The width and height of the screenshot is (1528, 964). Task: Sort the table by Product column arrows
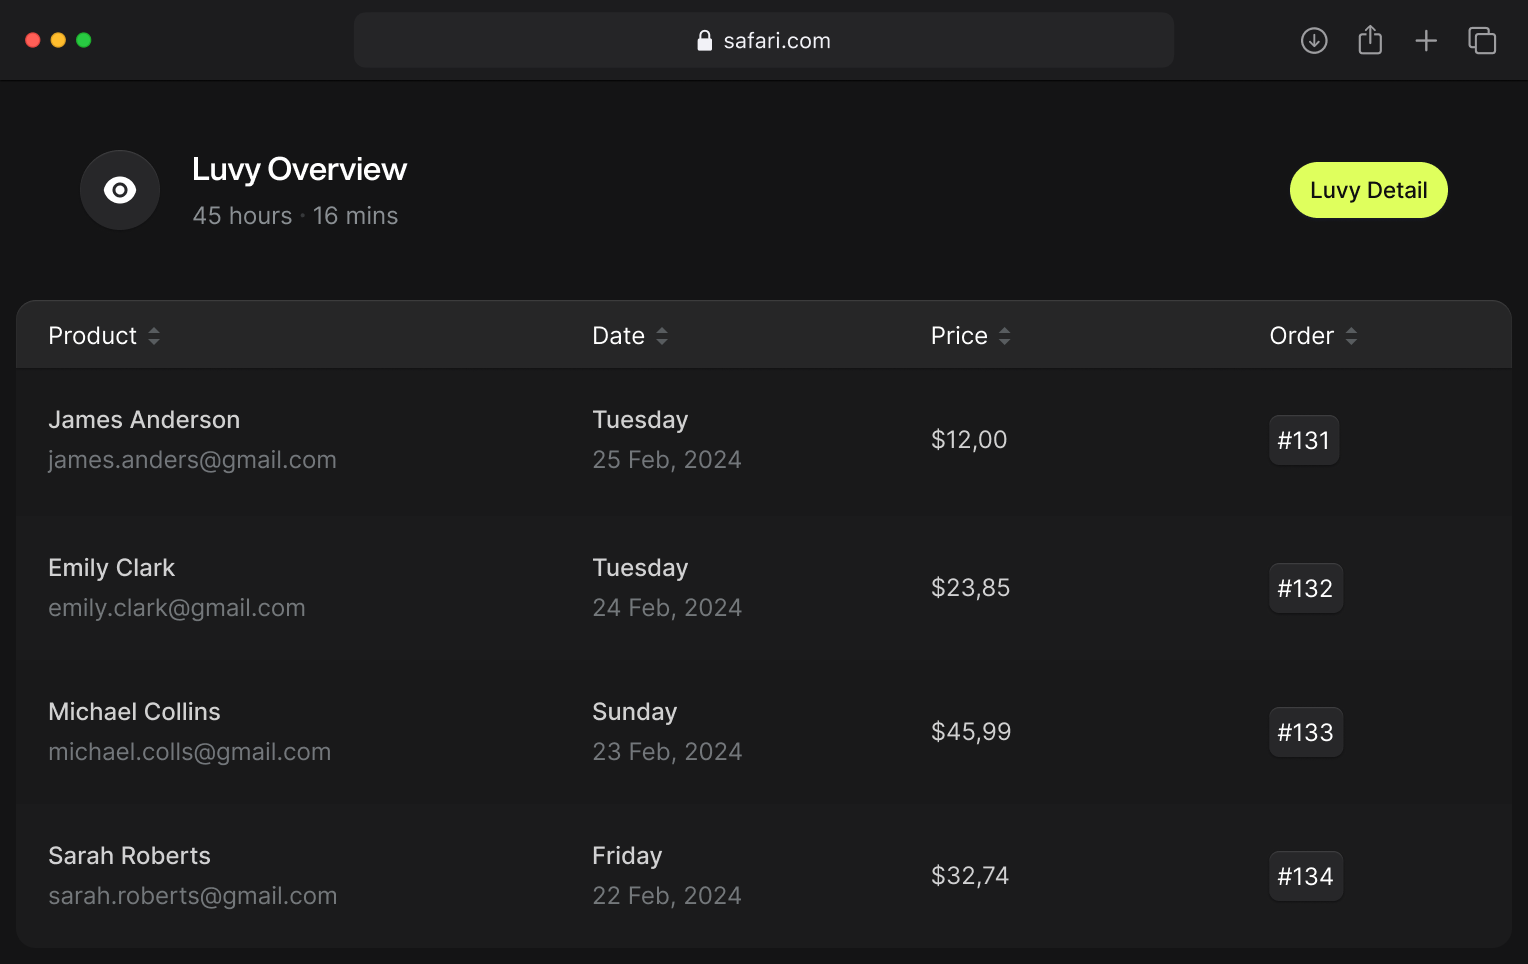click(x=154, y=336)
